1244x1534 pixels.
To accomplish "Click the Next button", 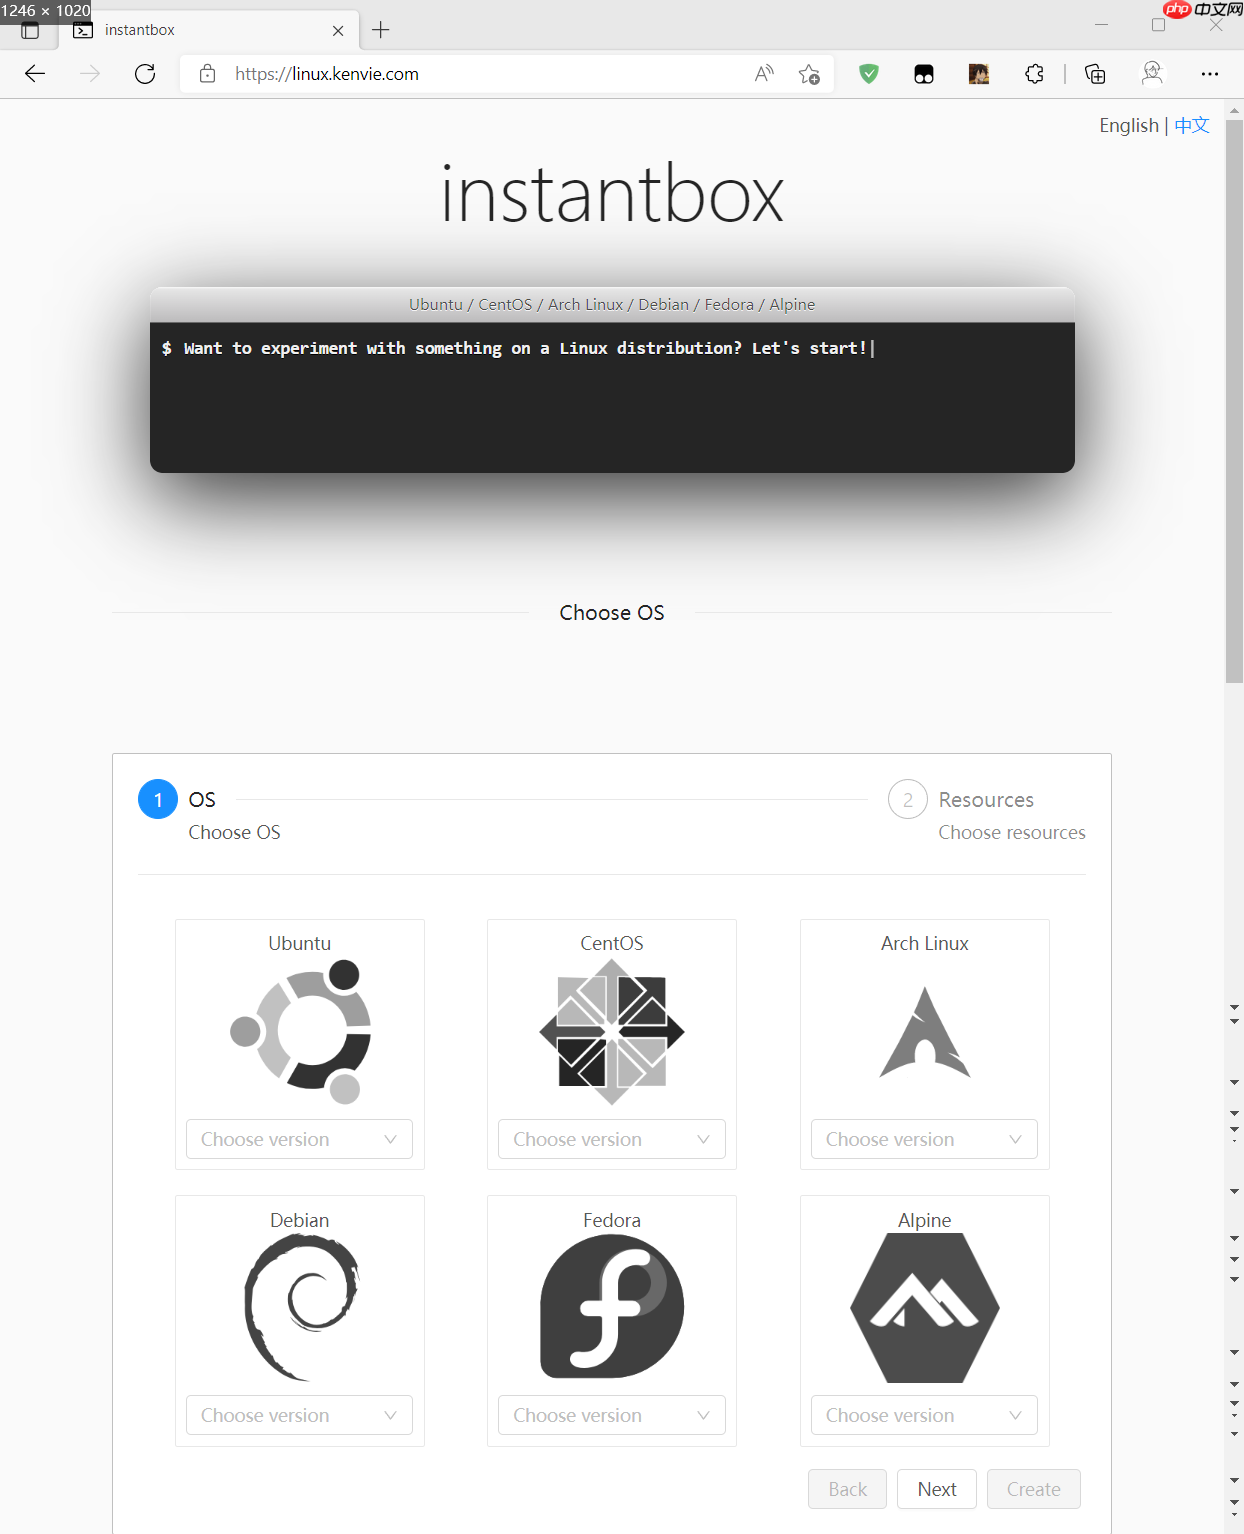I will (936, 1489).
